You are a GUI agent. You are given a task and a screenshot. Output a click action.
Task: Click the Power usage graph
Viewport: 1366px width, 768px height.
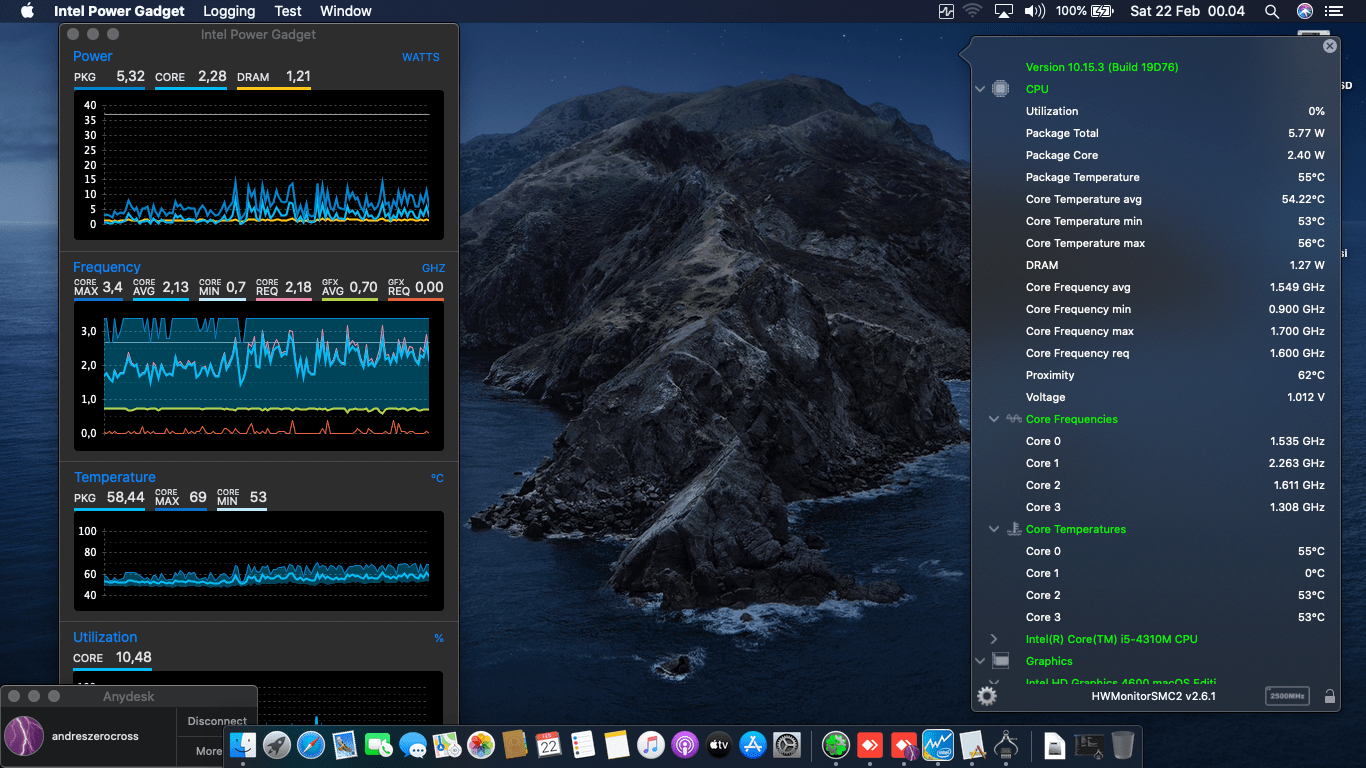point(258,165)
